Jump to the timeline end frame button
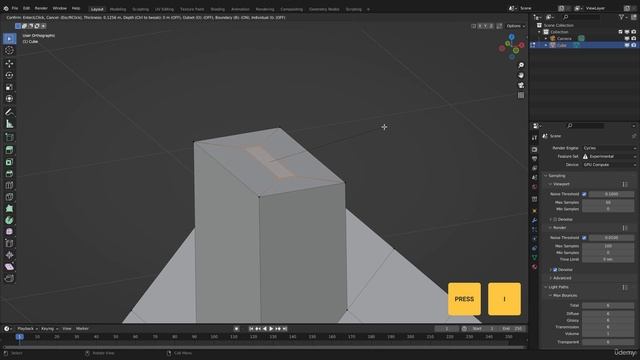640x360 pixels. tap(285, 329)
